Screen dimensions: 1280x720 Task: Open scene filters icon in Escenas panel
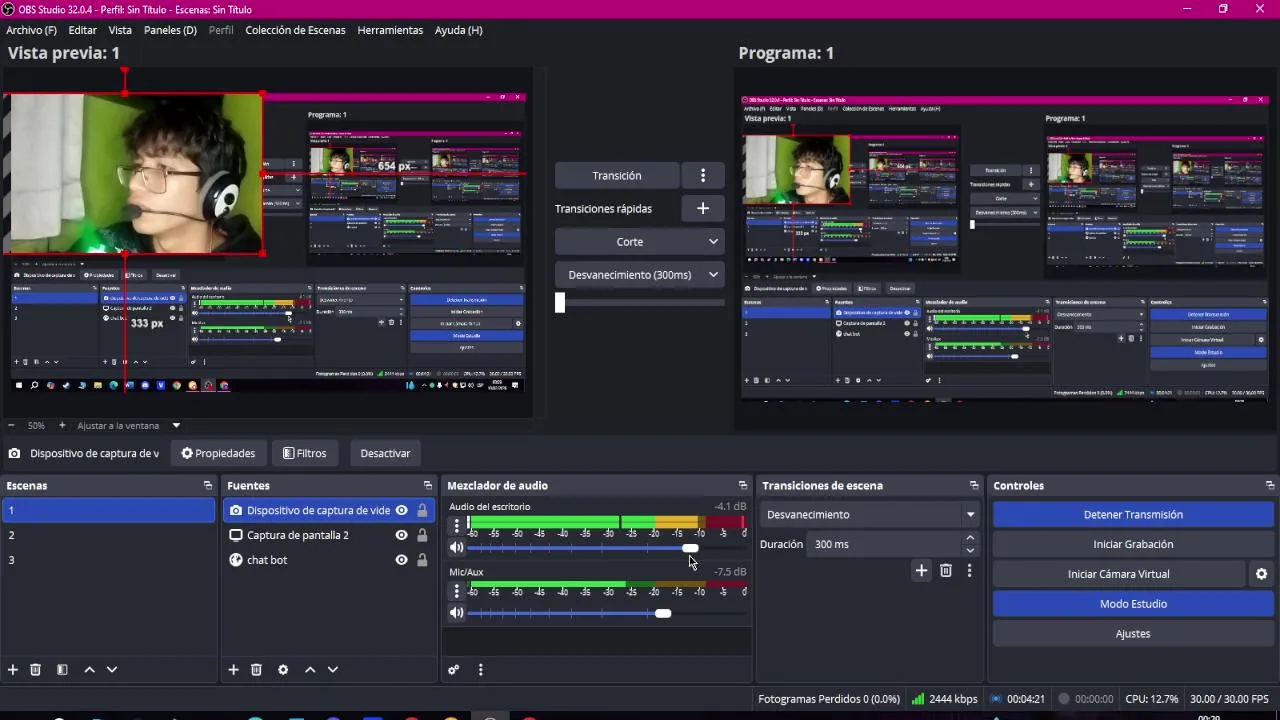click(62, 669)
